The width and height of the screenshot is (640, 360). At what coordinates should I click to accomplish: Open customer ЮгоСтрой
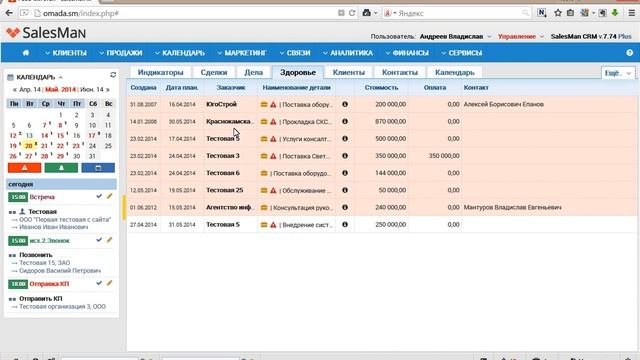coord(221,104)
